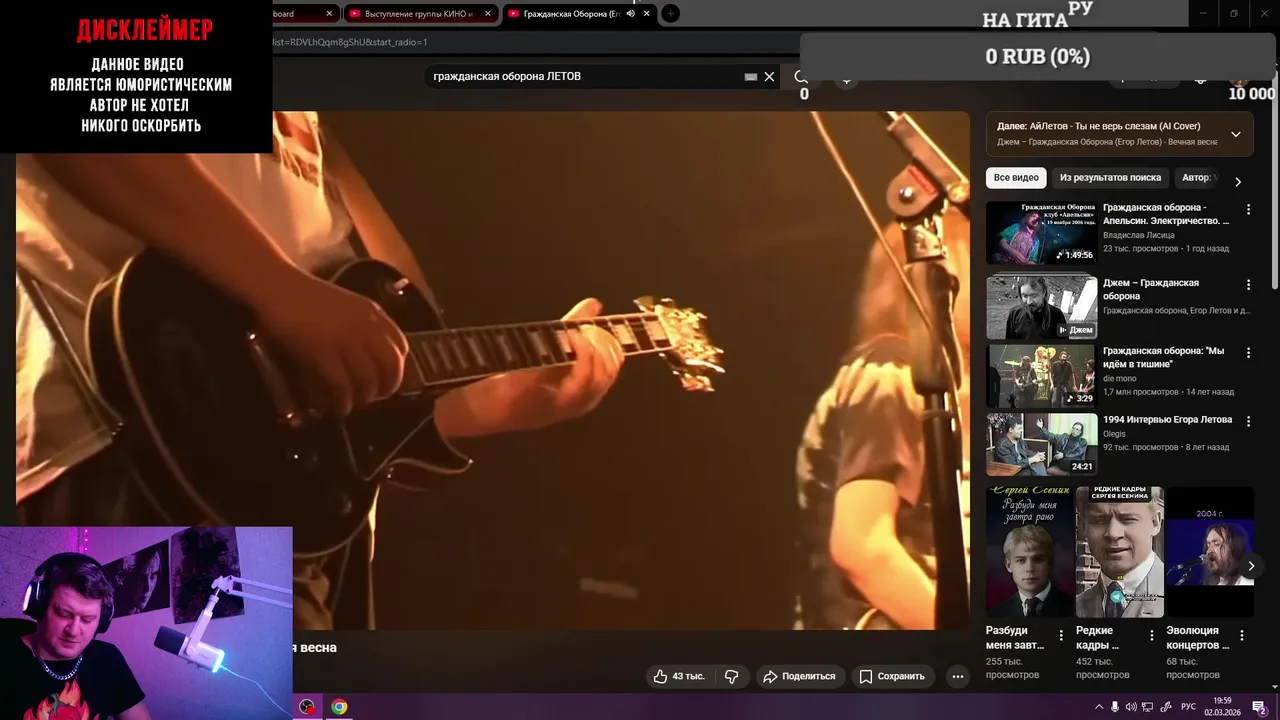
Task: Click the network icon in system tray
Action: [1148, 707]
